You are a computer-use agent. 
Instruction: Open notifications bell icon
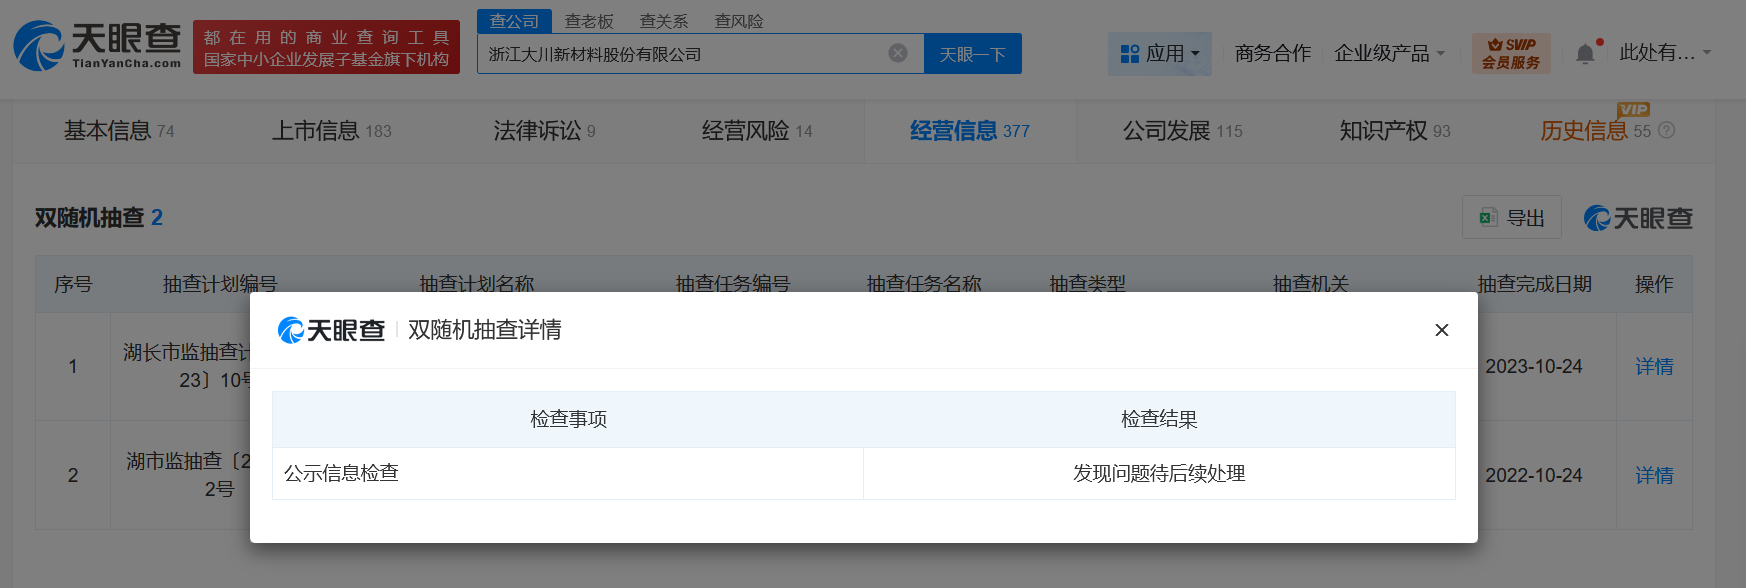(1585, 54)
